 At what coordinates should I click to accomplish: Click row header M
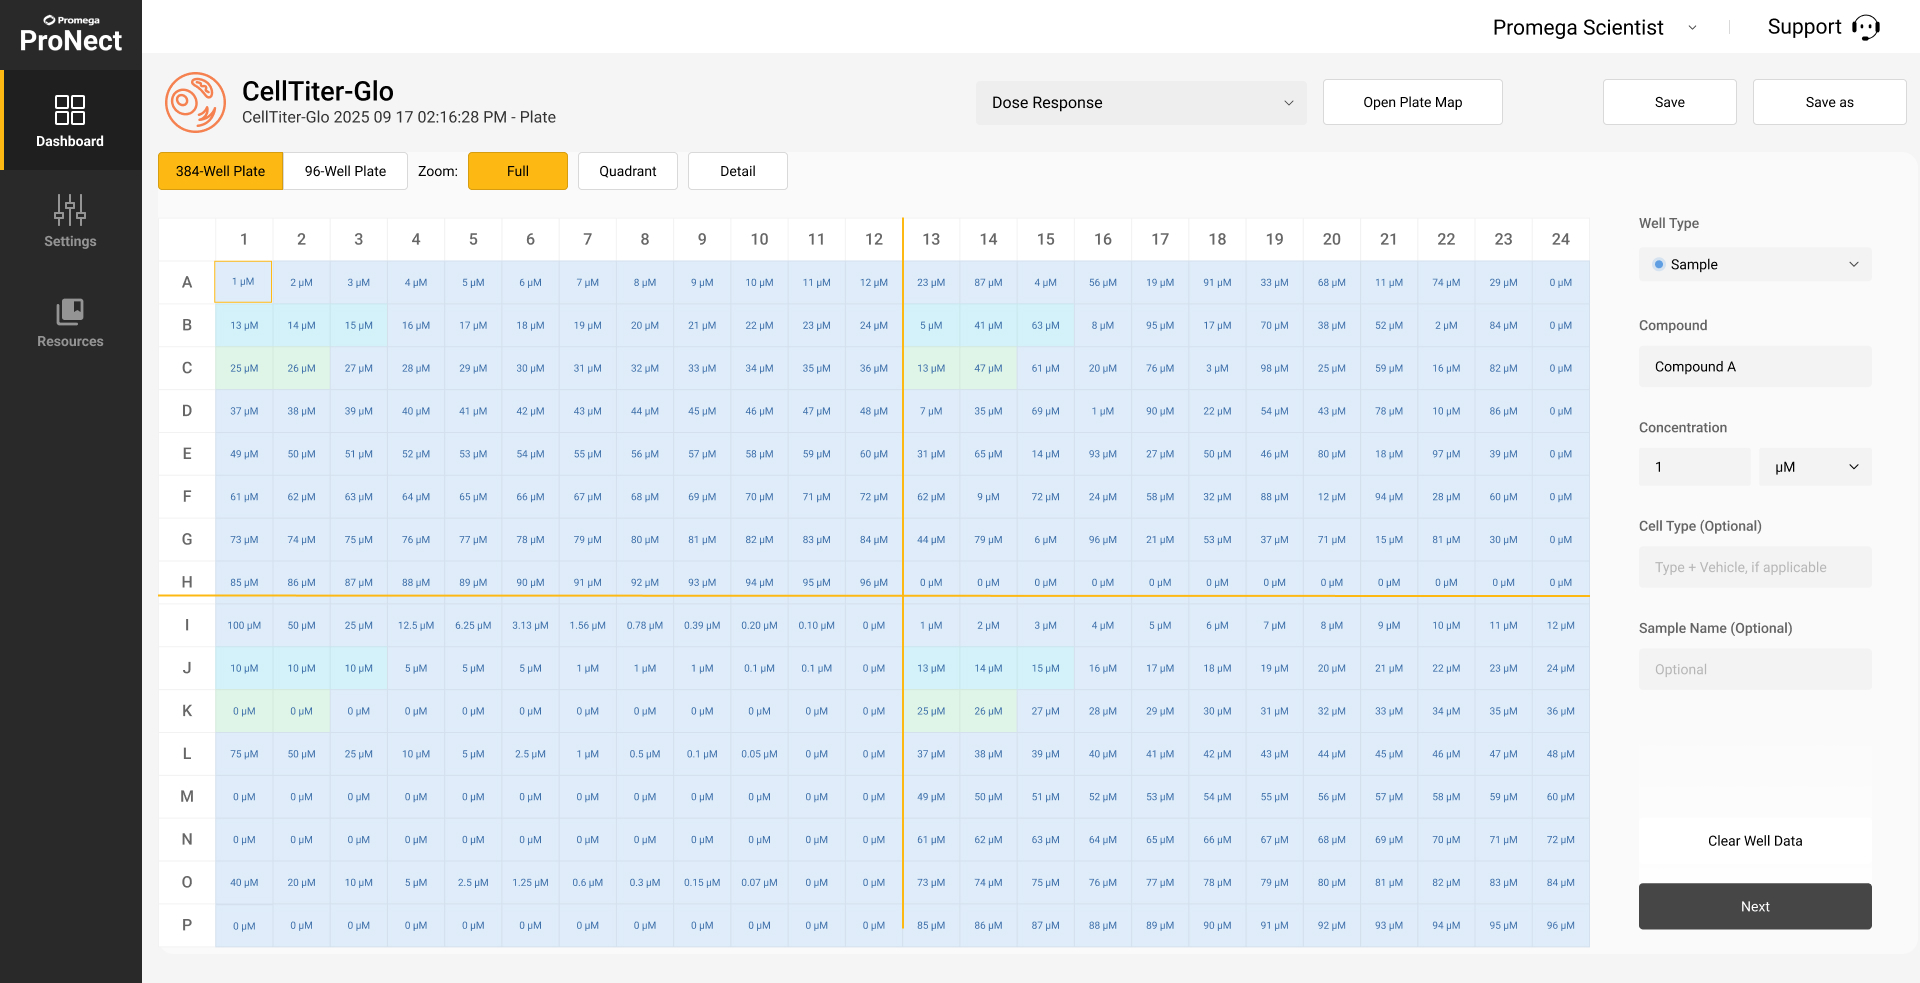pos(187,797)
